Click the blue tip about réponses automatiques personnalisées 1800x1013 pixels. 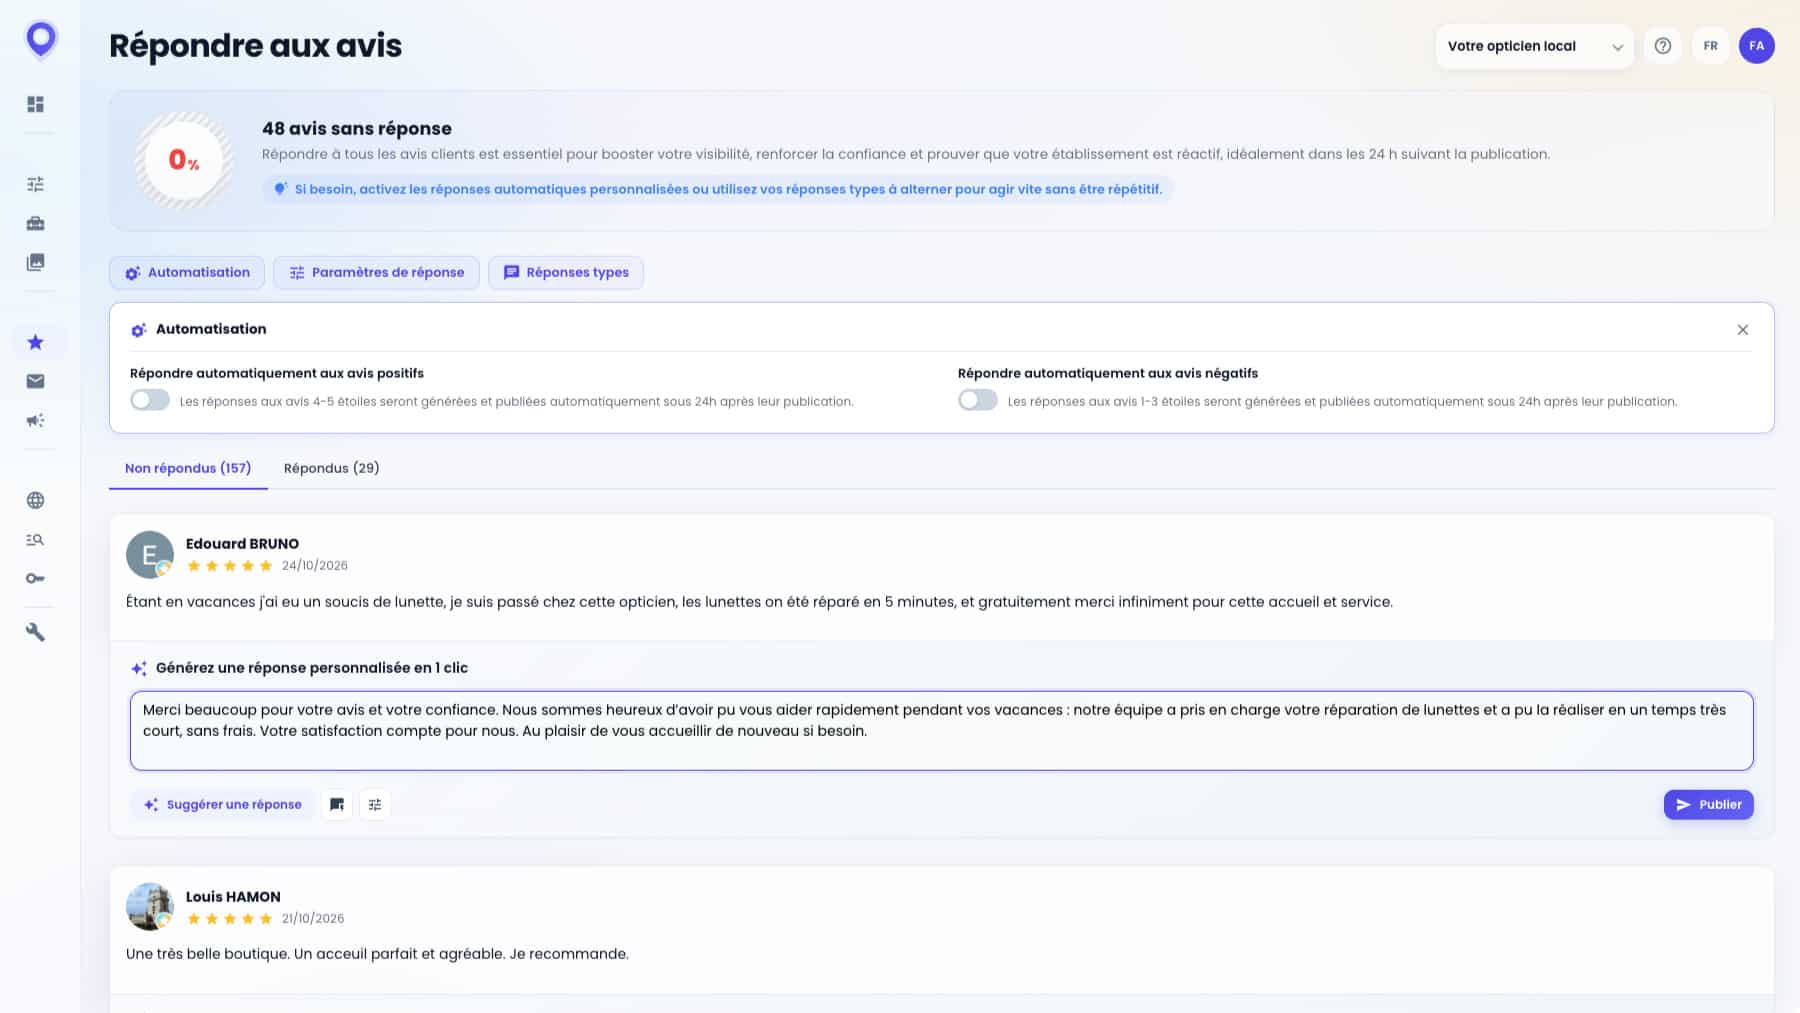(718, 189)
